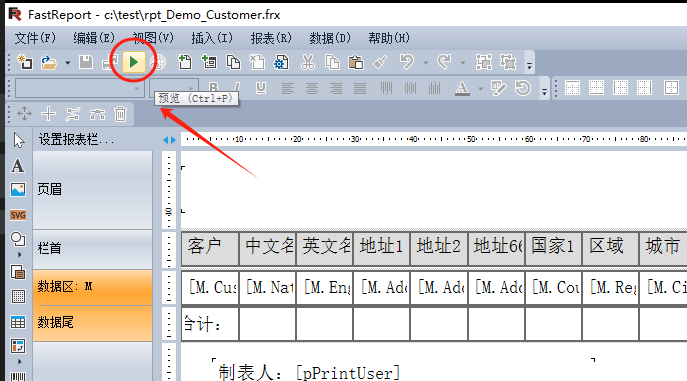Toggle the bottom border line
The image size is (687, 381).
coord(596,88)
